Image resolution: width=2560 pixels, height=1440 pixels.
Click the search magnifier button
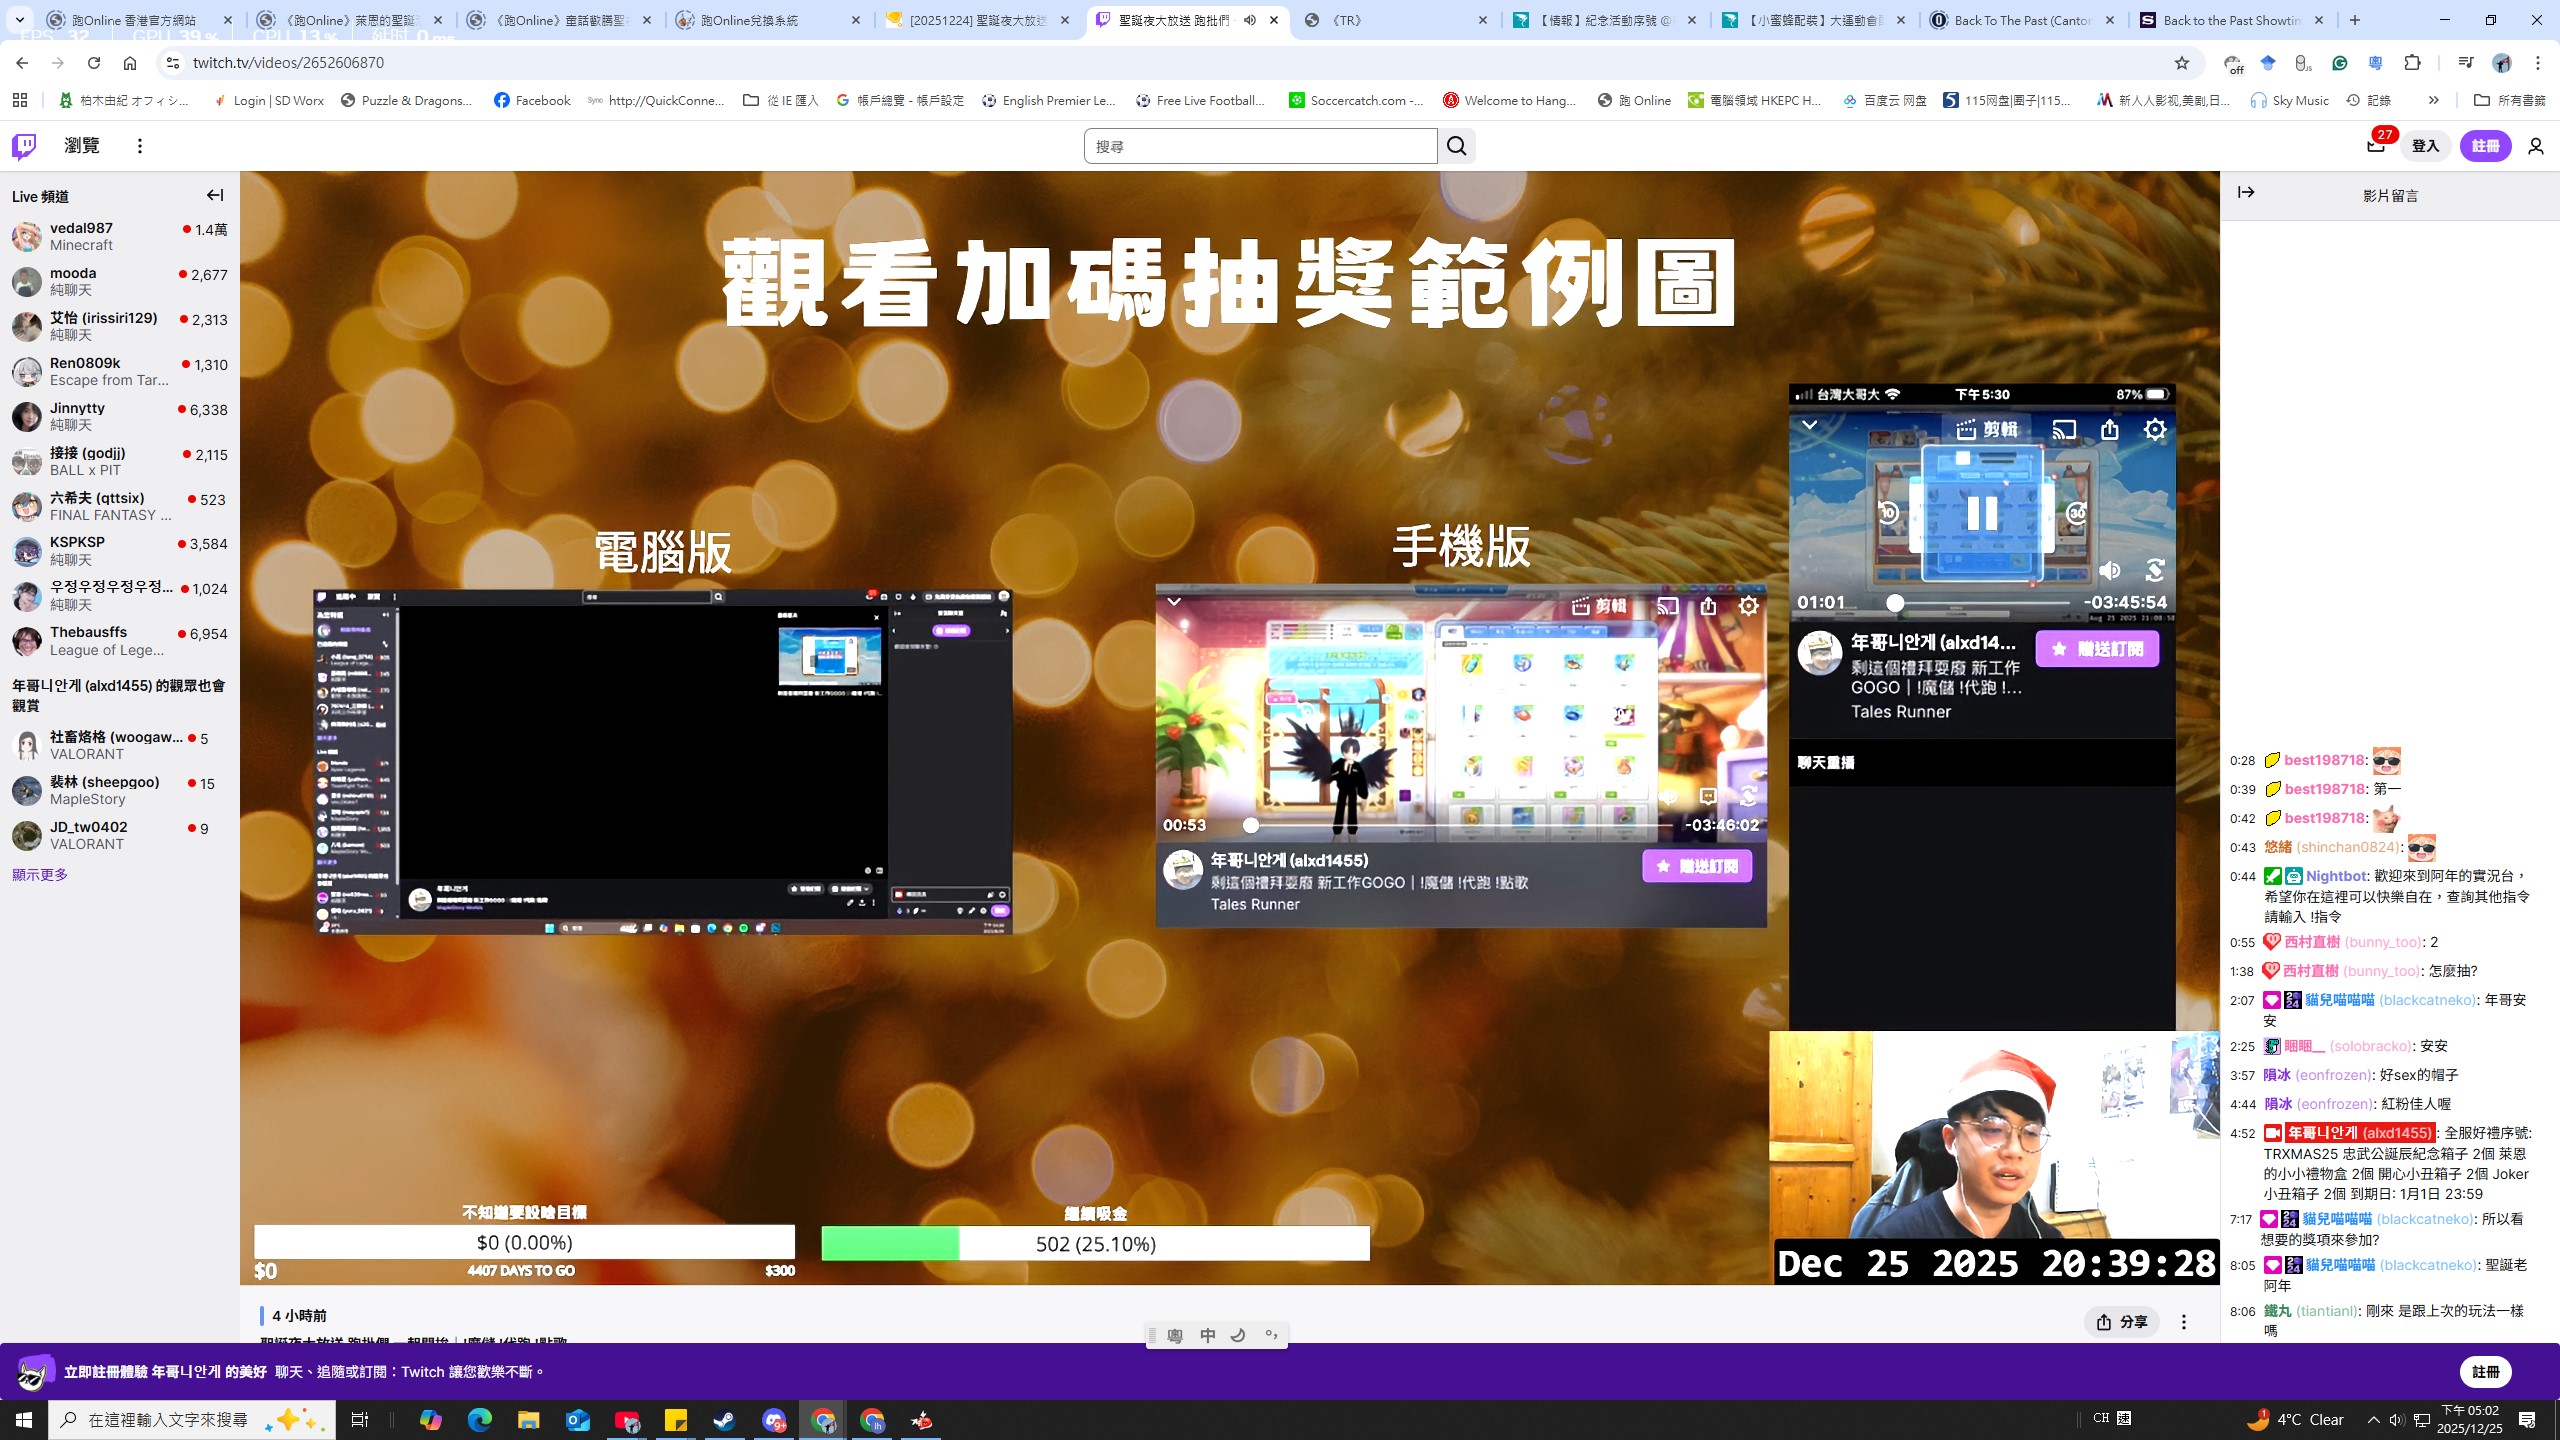(1456, 146)
